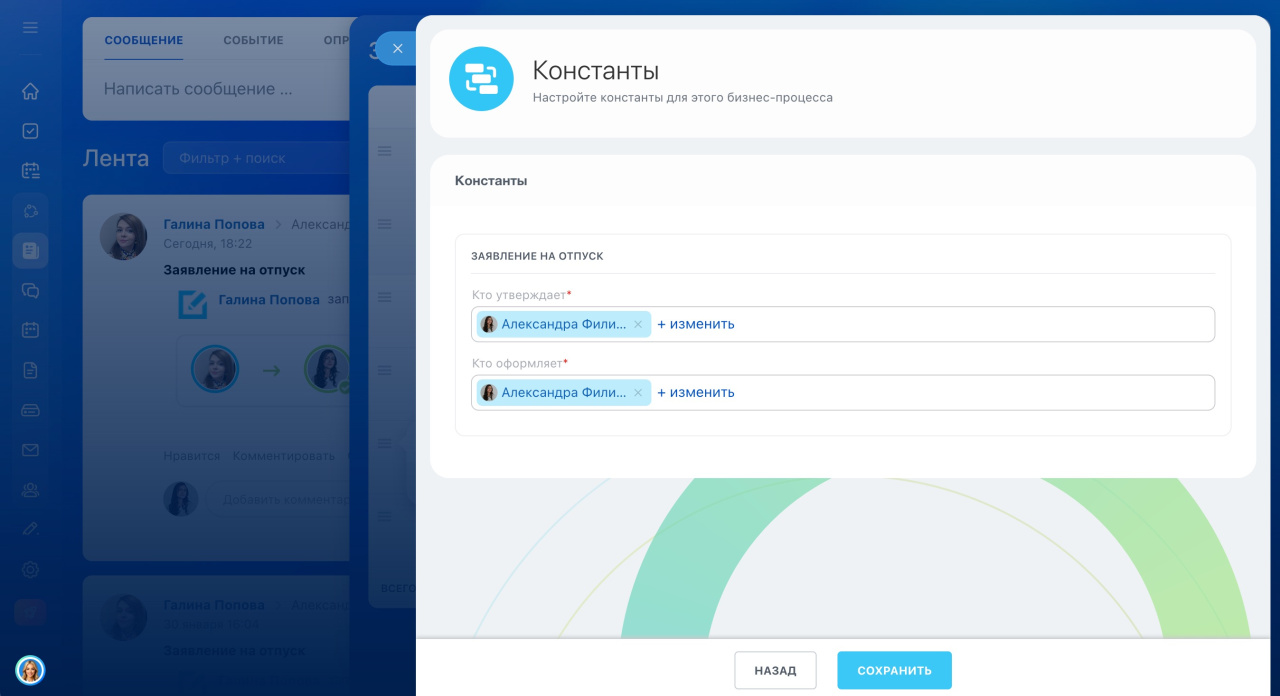This screenshot has width=1280, height=696.
Task: Close the slider panel with X button
Action: [x=397, y=48]
